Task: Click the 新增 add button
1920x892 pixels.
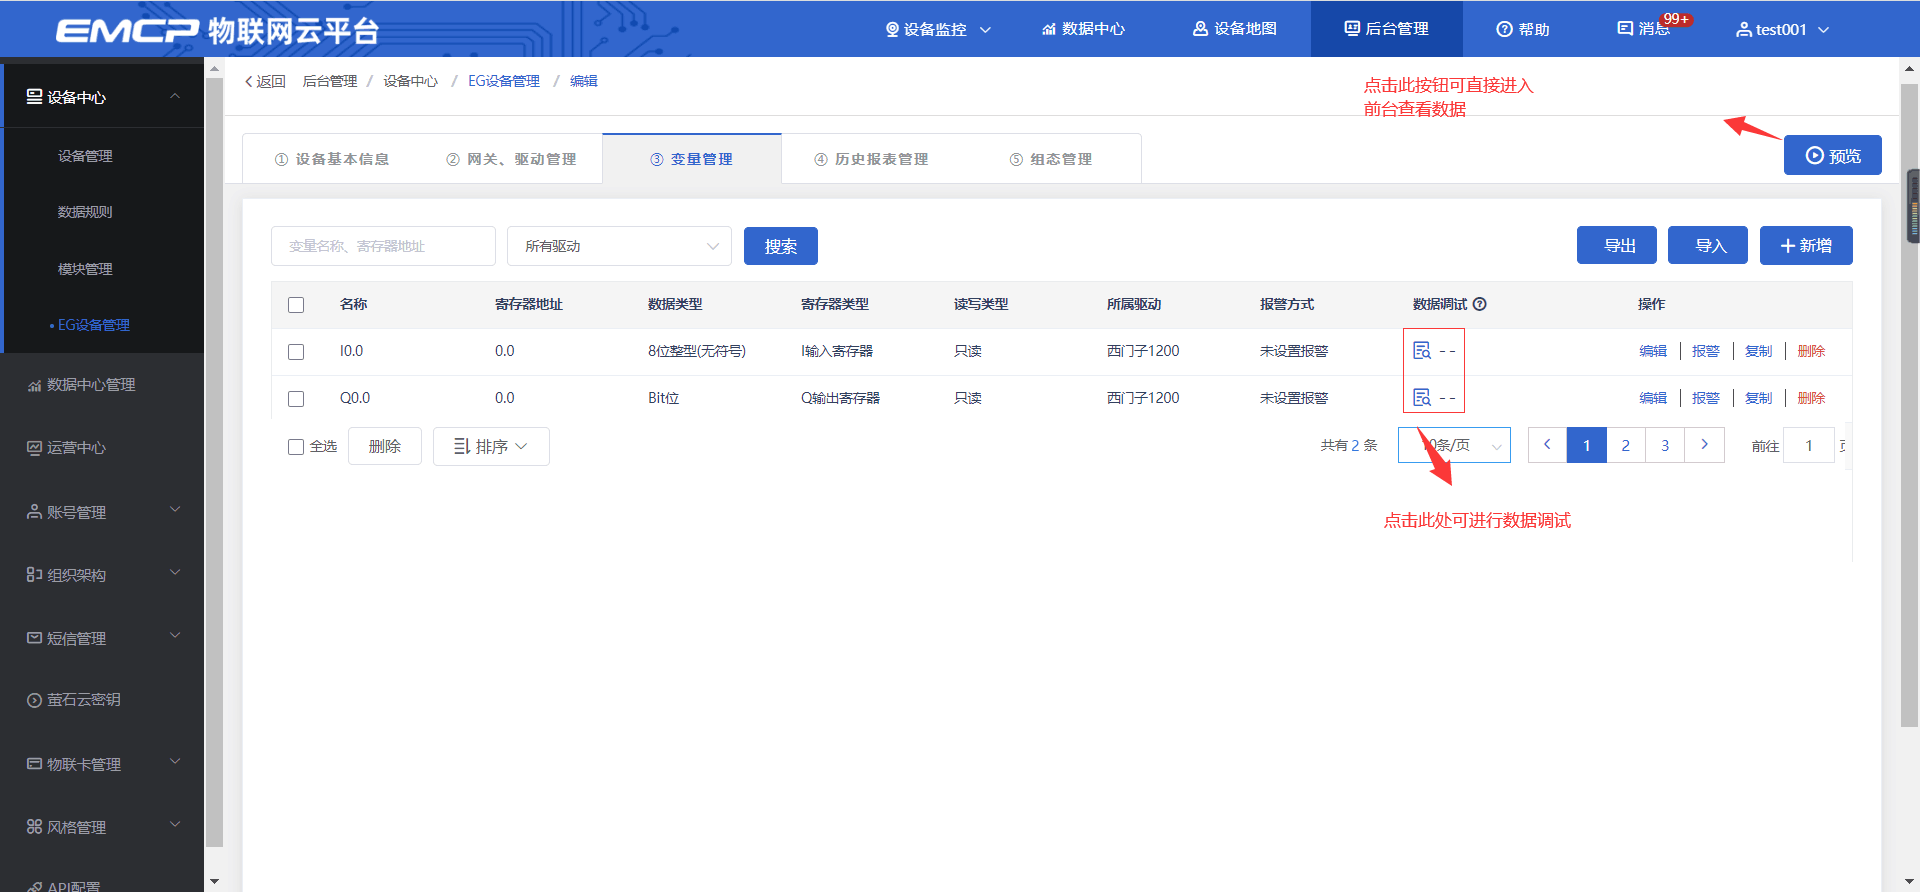Action: coord(1806,245)
